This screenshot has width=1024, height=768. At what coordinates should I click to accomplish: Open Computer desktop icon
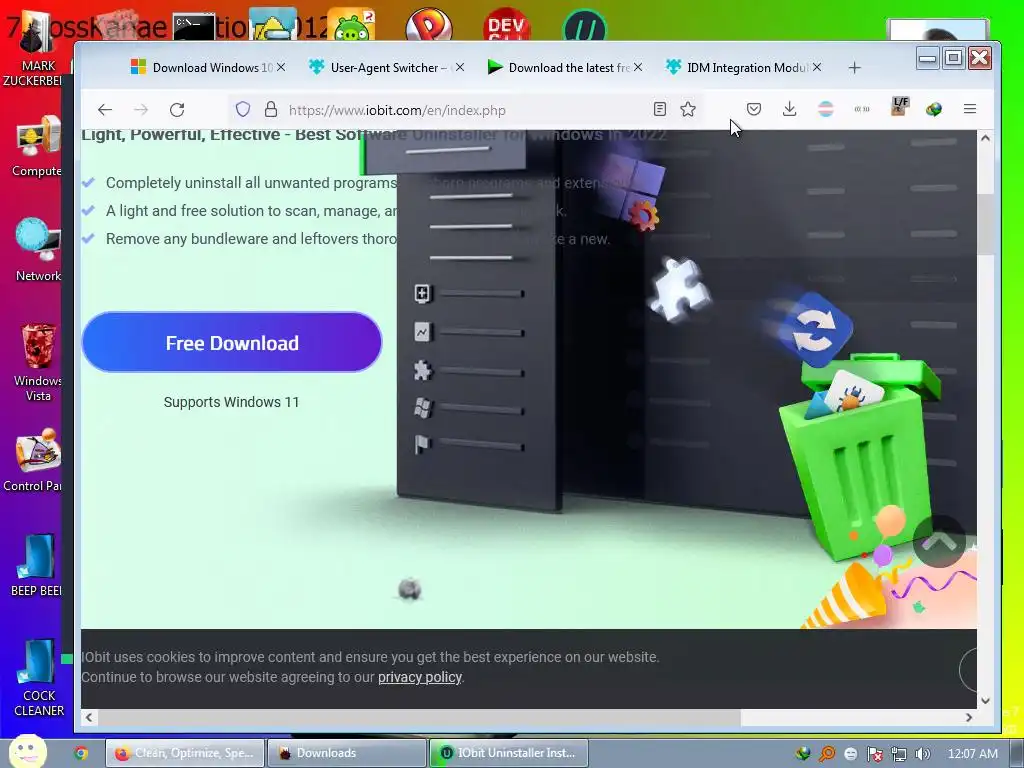click(x=37, y=146)
